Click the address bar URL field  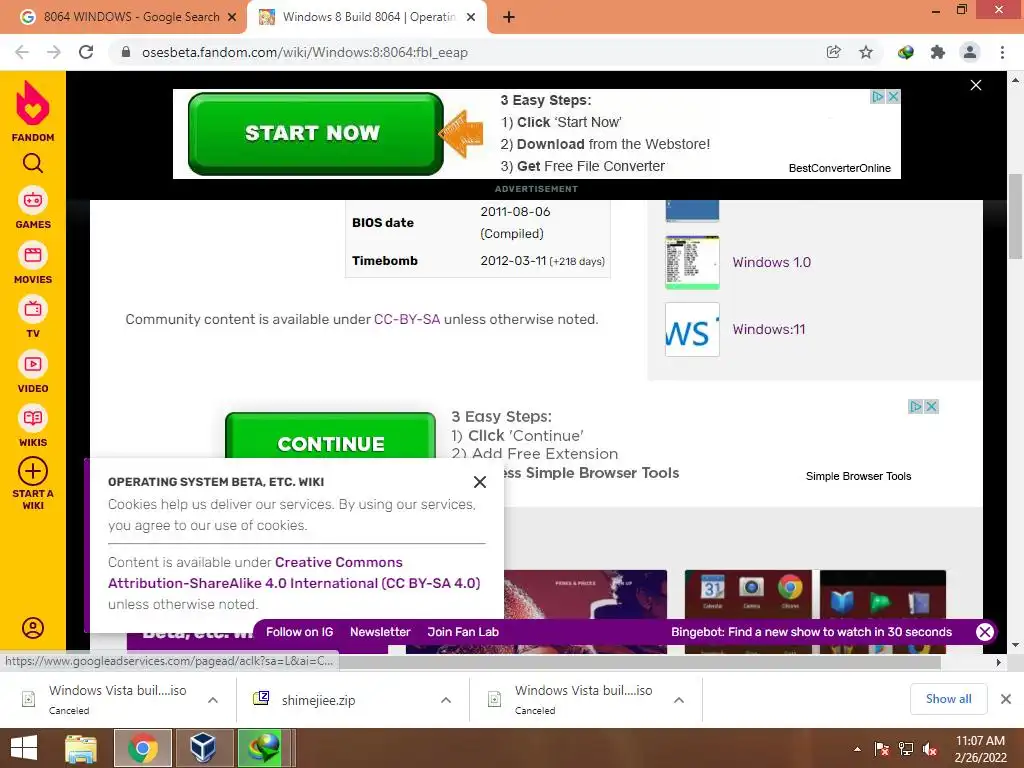[470, 52]
